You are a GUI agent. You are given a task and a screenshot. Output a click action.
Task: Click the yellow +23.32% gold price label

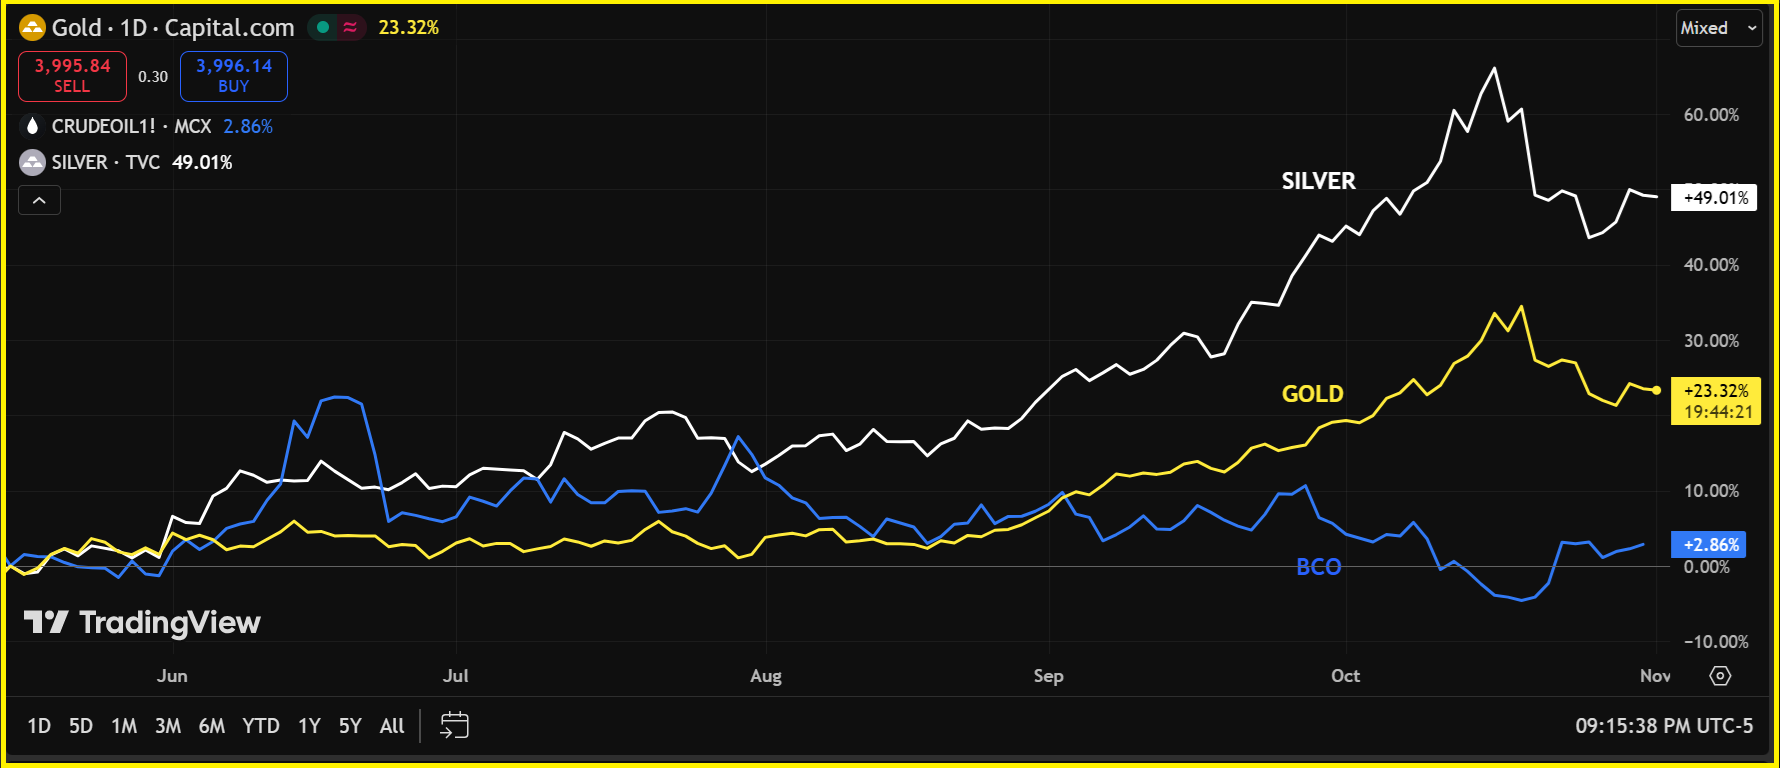click(1715, 401)
